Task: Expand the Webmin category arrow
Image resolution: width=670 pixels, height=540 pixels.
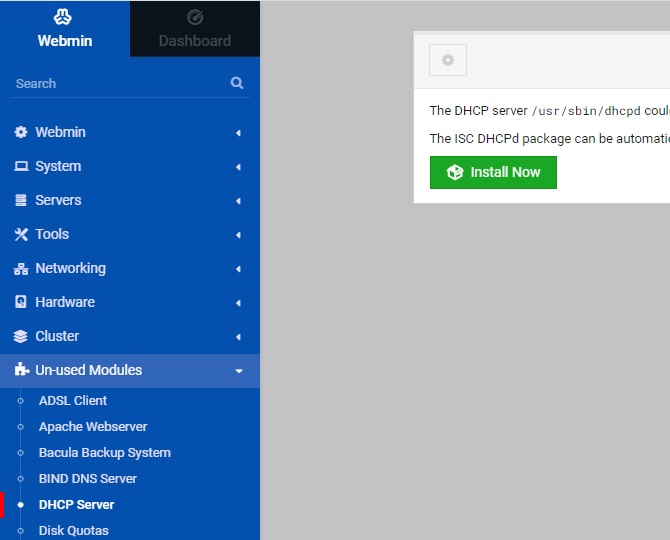Action: tap(238, 133)
